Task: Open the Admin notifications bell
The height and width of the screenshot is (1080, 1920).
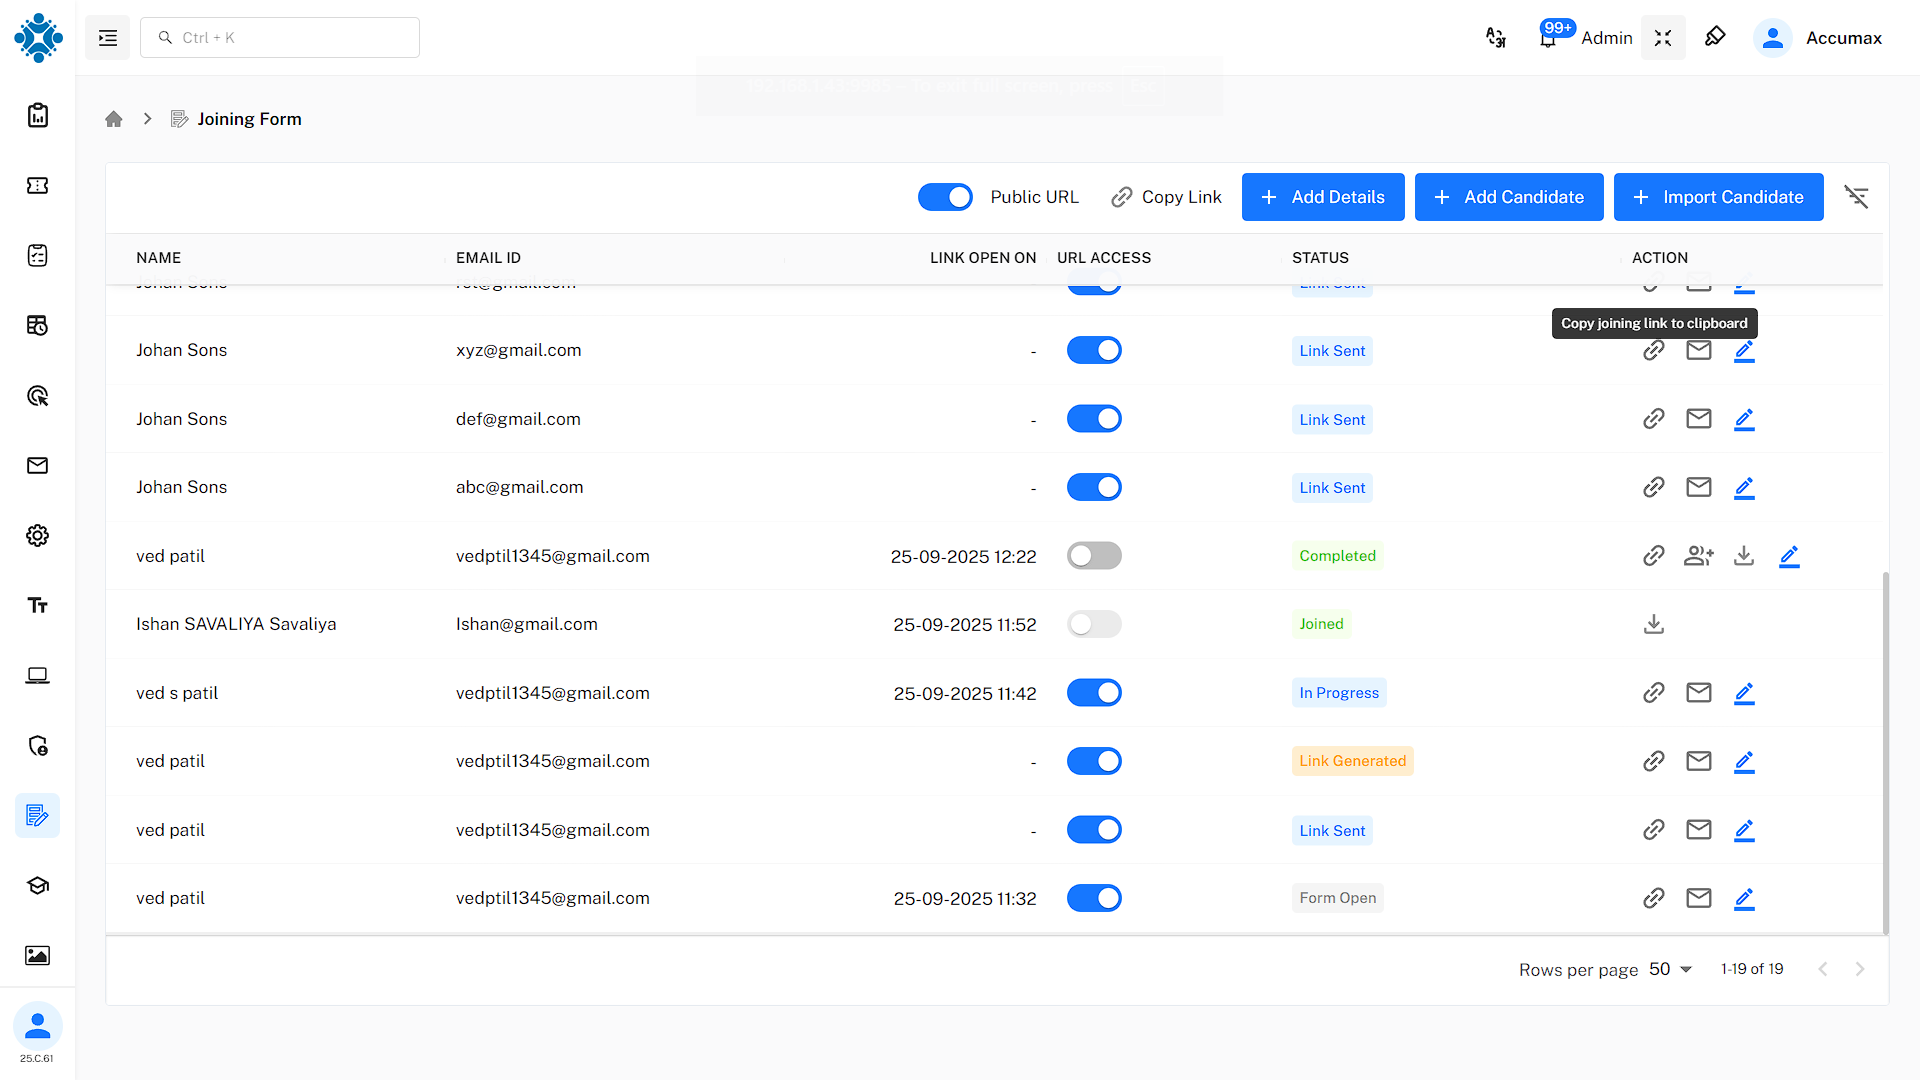Action: point(1549,40)
